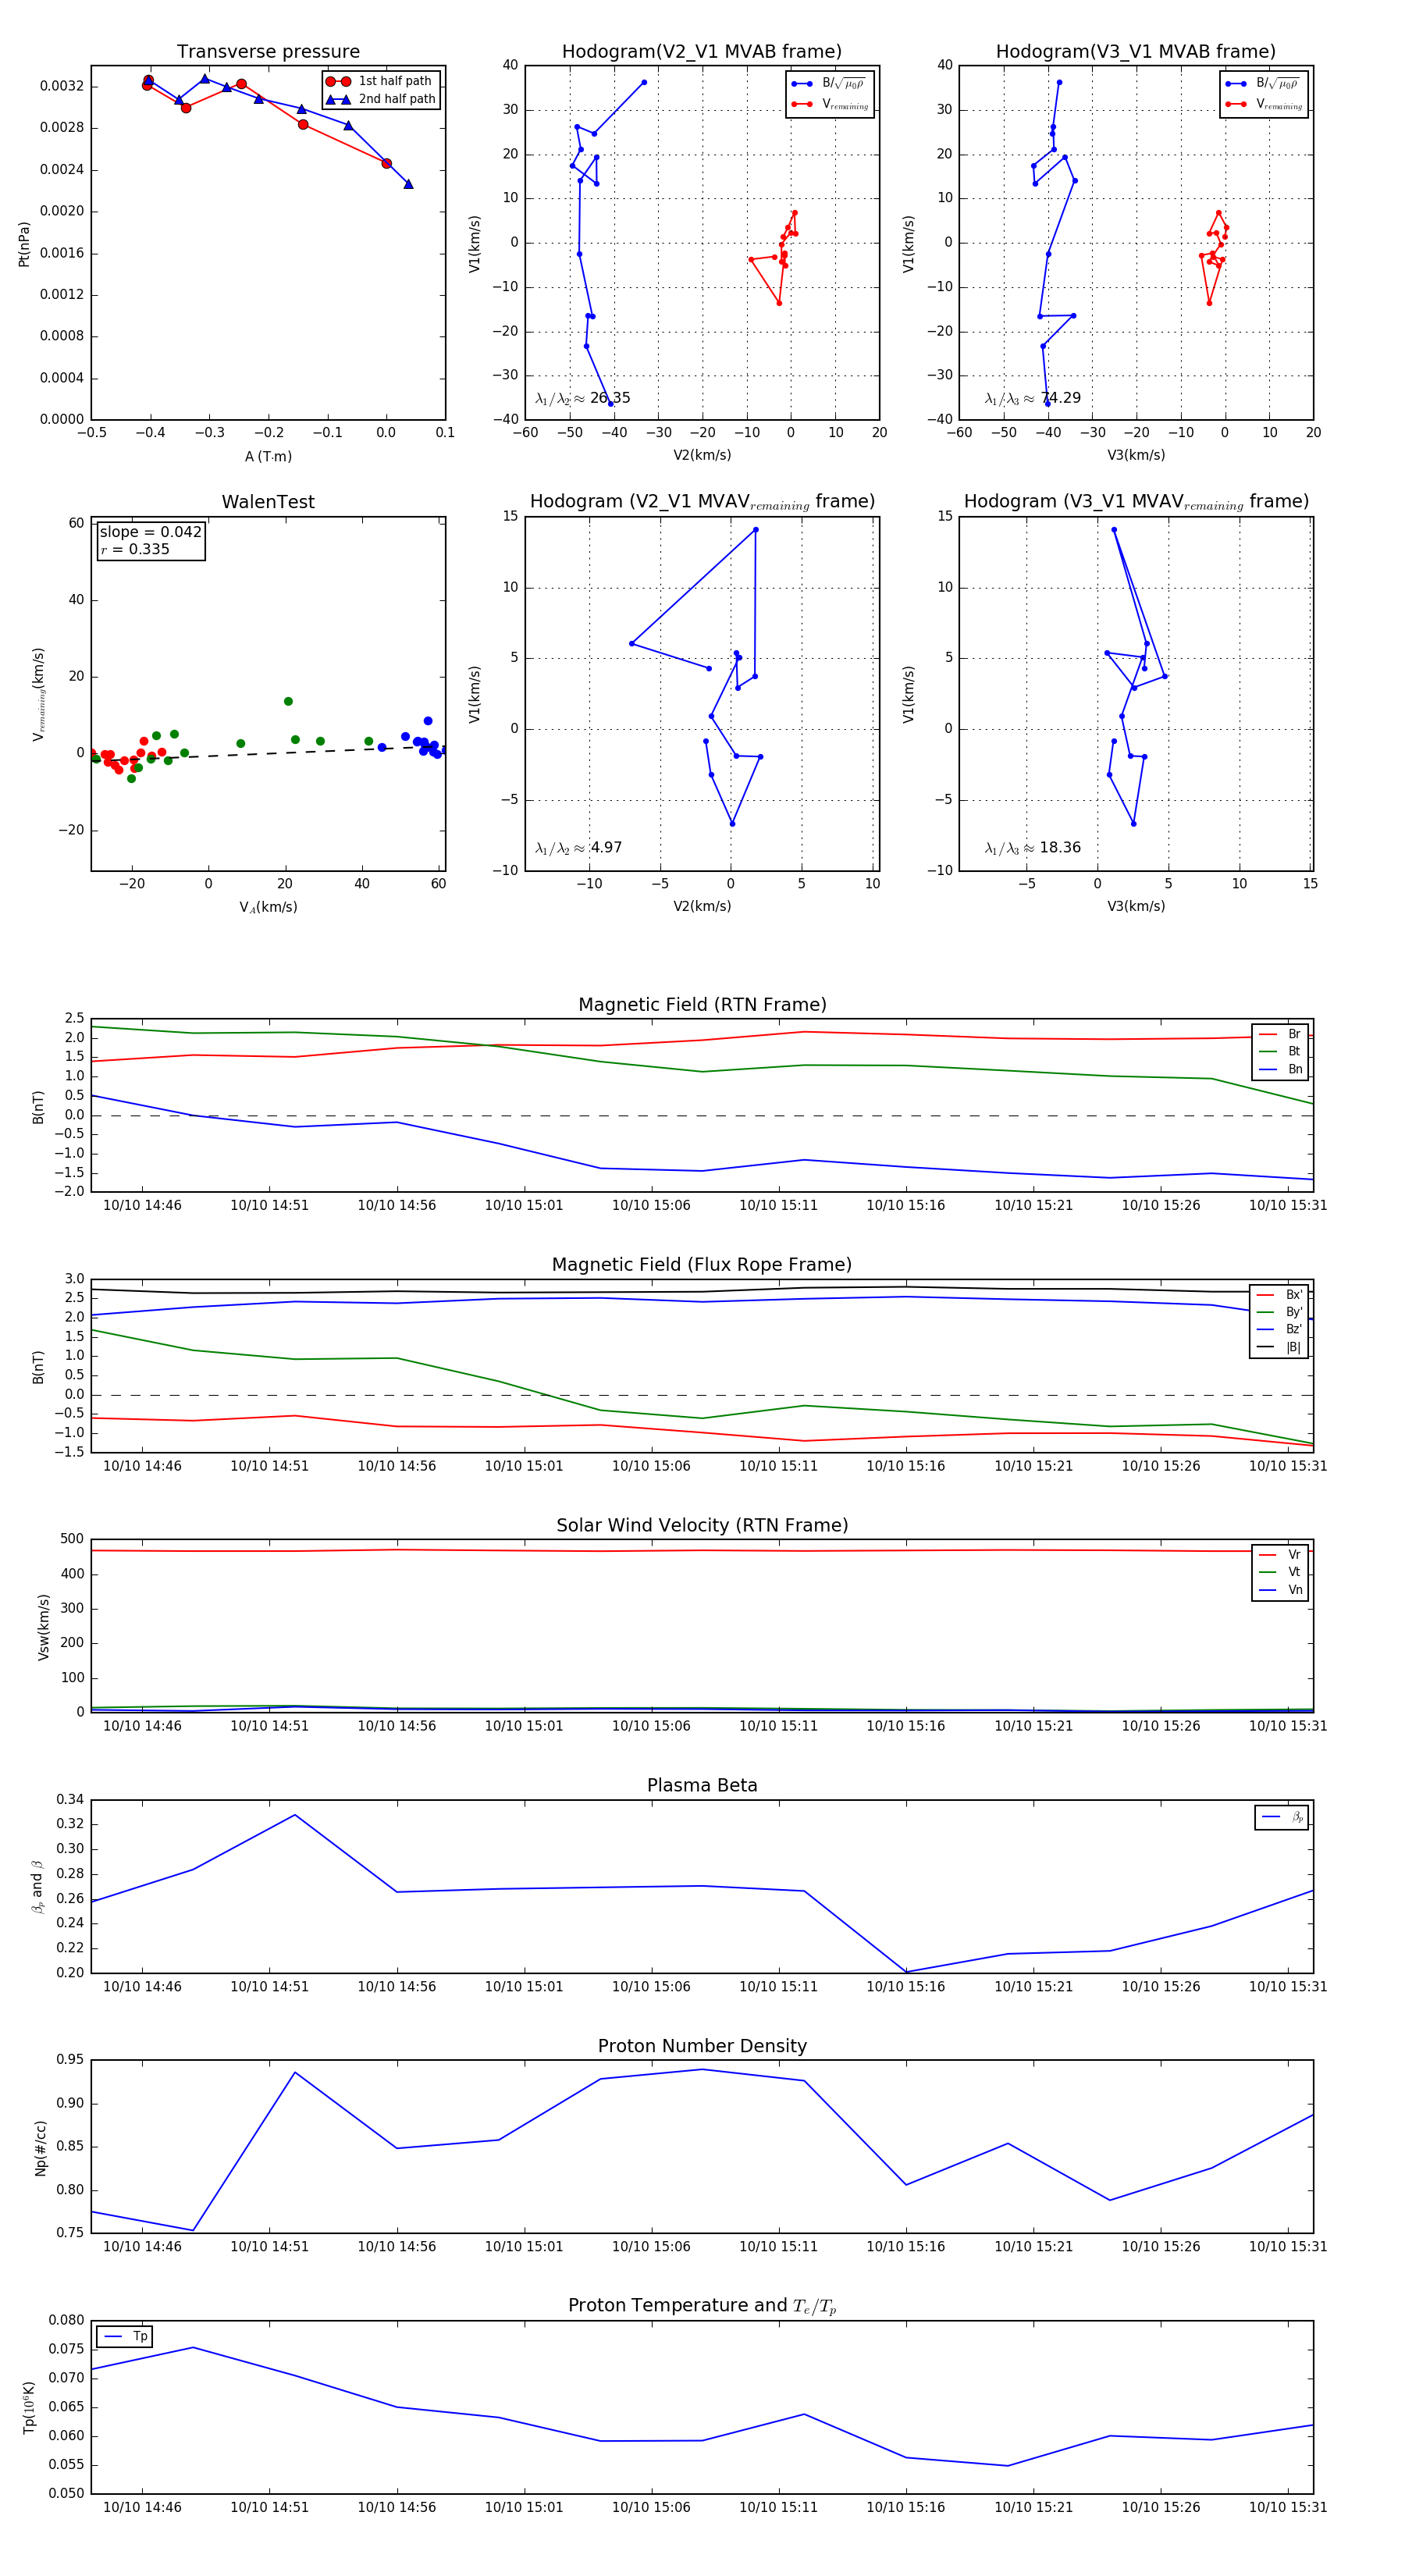
Task: Click the Transverse pressure plot title
Action: (x=268, y=52)
